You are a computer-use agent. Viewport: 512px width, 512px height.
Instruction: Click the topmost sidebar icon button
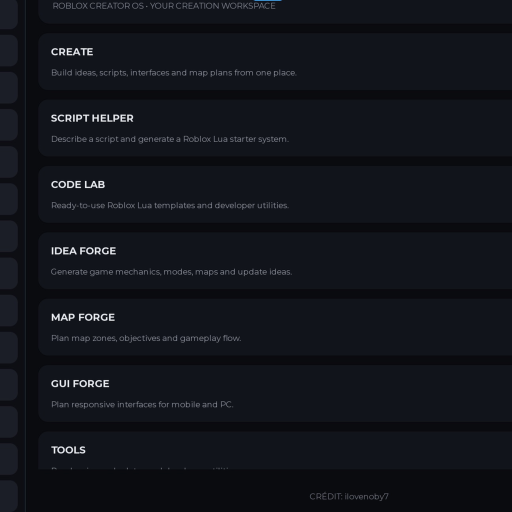(9, 14)
